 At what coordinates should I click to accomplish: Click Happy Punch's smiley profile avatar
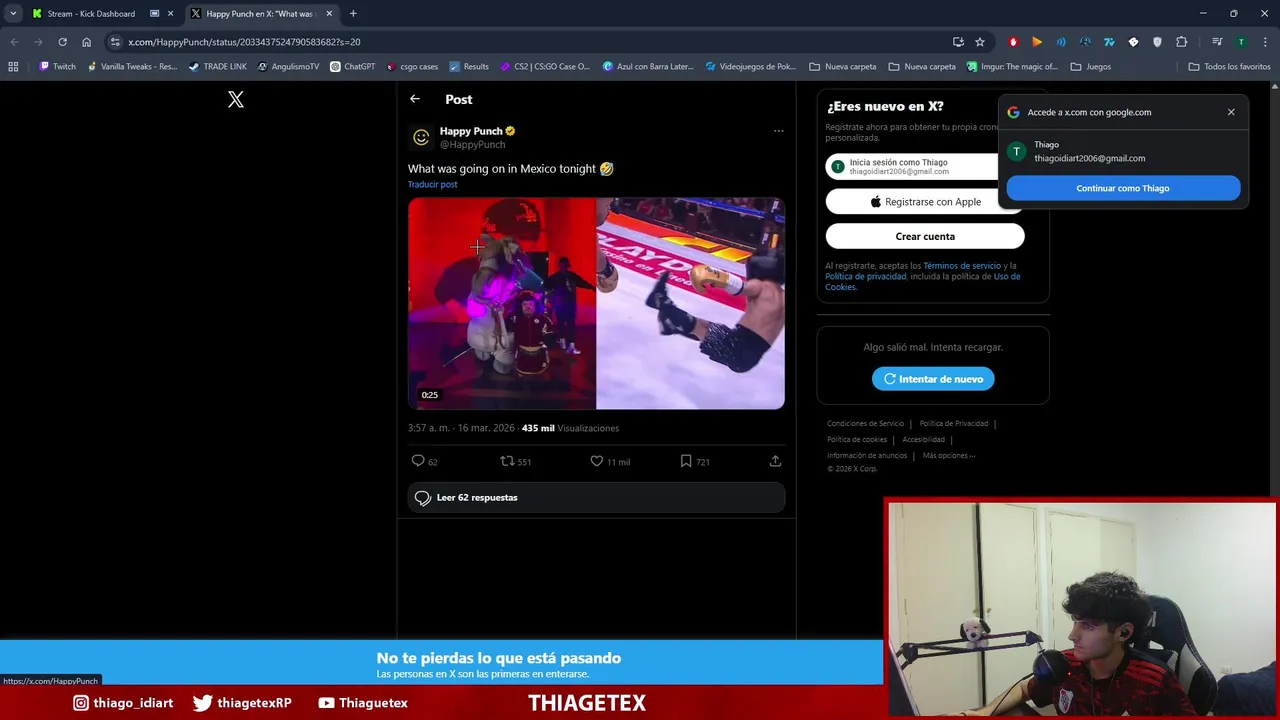tap(421, 137)
